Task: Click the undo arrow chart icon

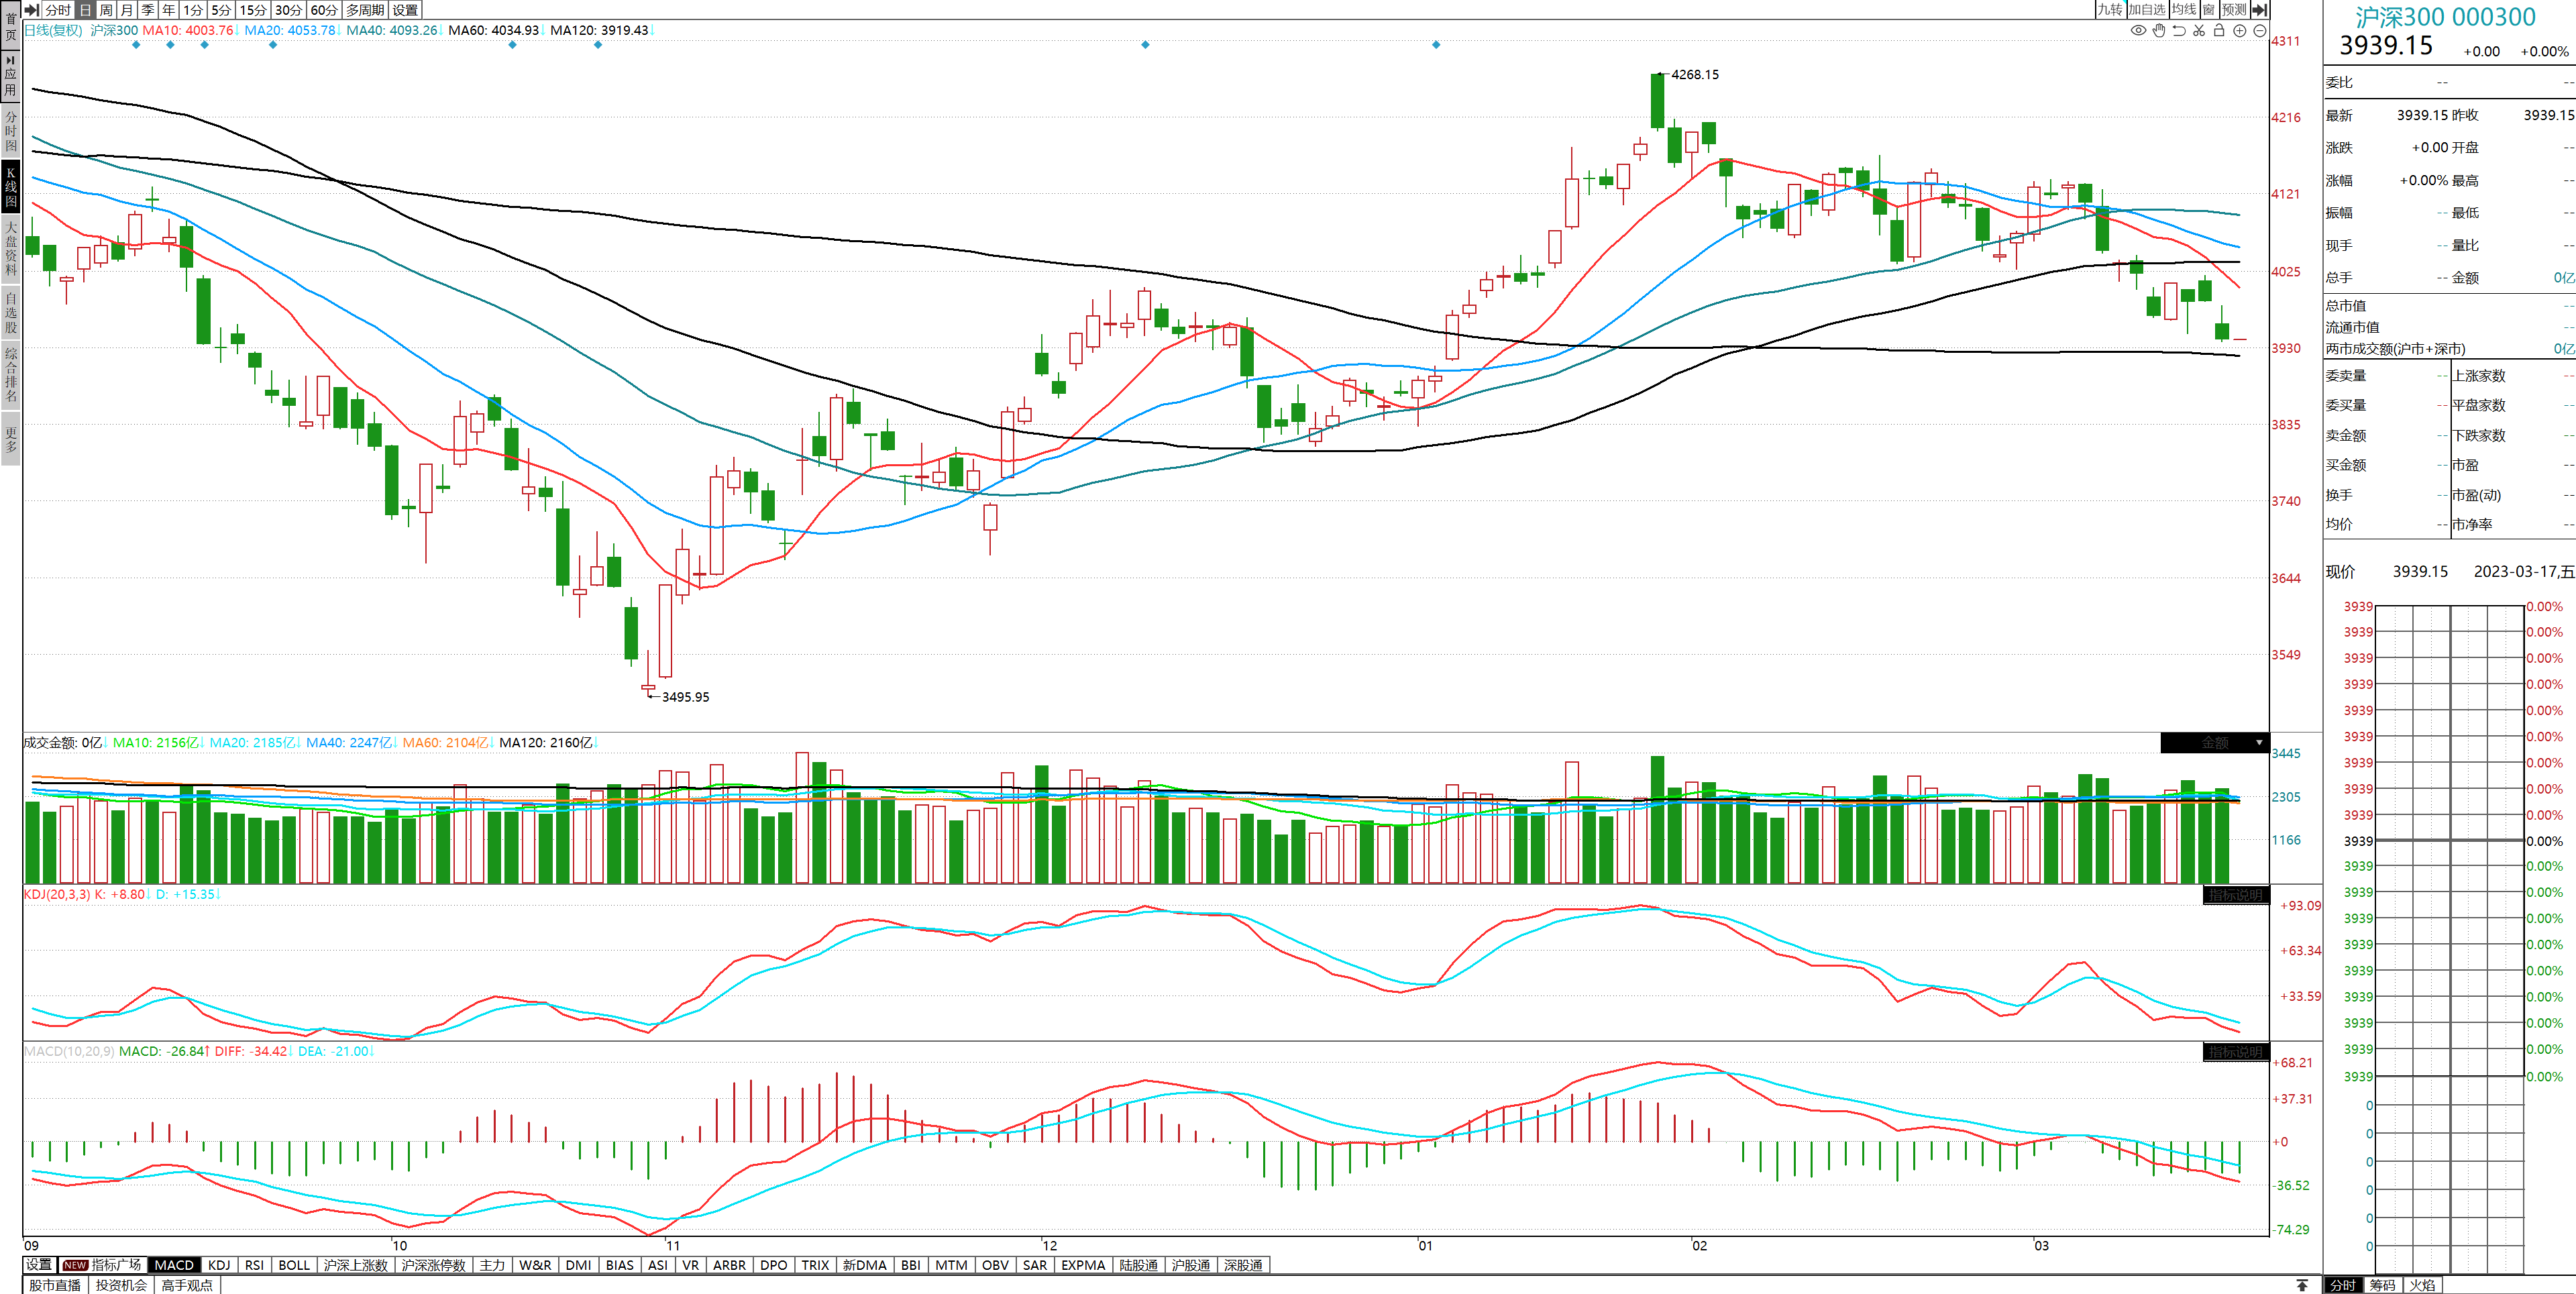Action: (x=2179, y=31)
